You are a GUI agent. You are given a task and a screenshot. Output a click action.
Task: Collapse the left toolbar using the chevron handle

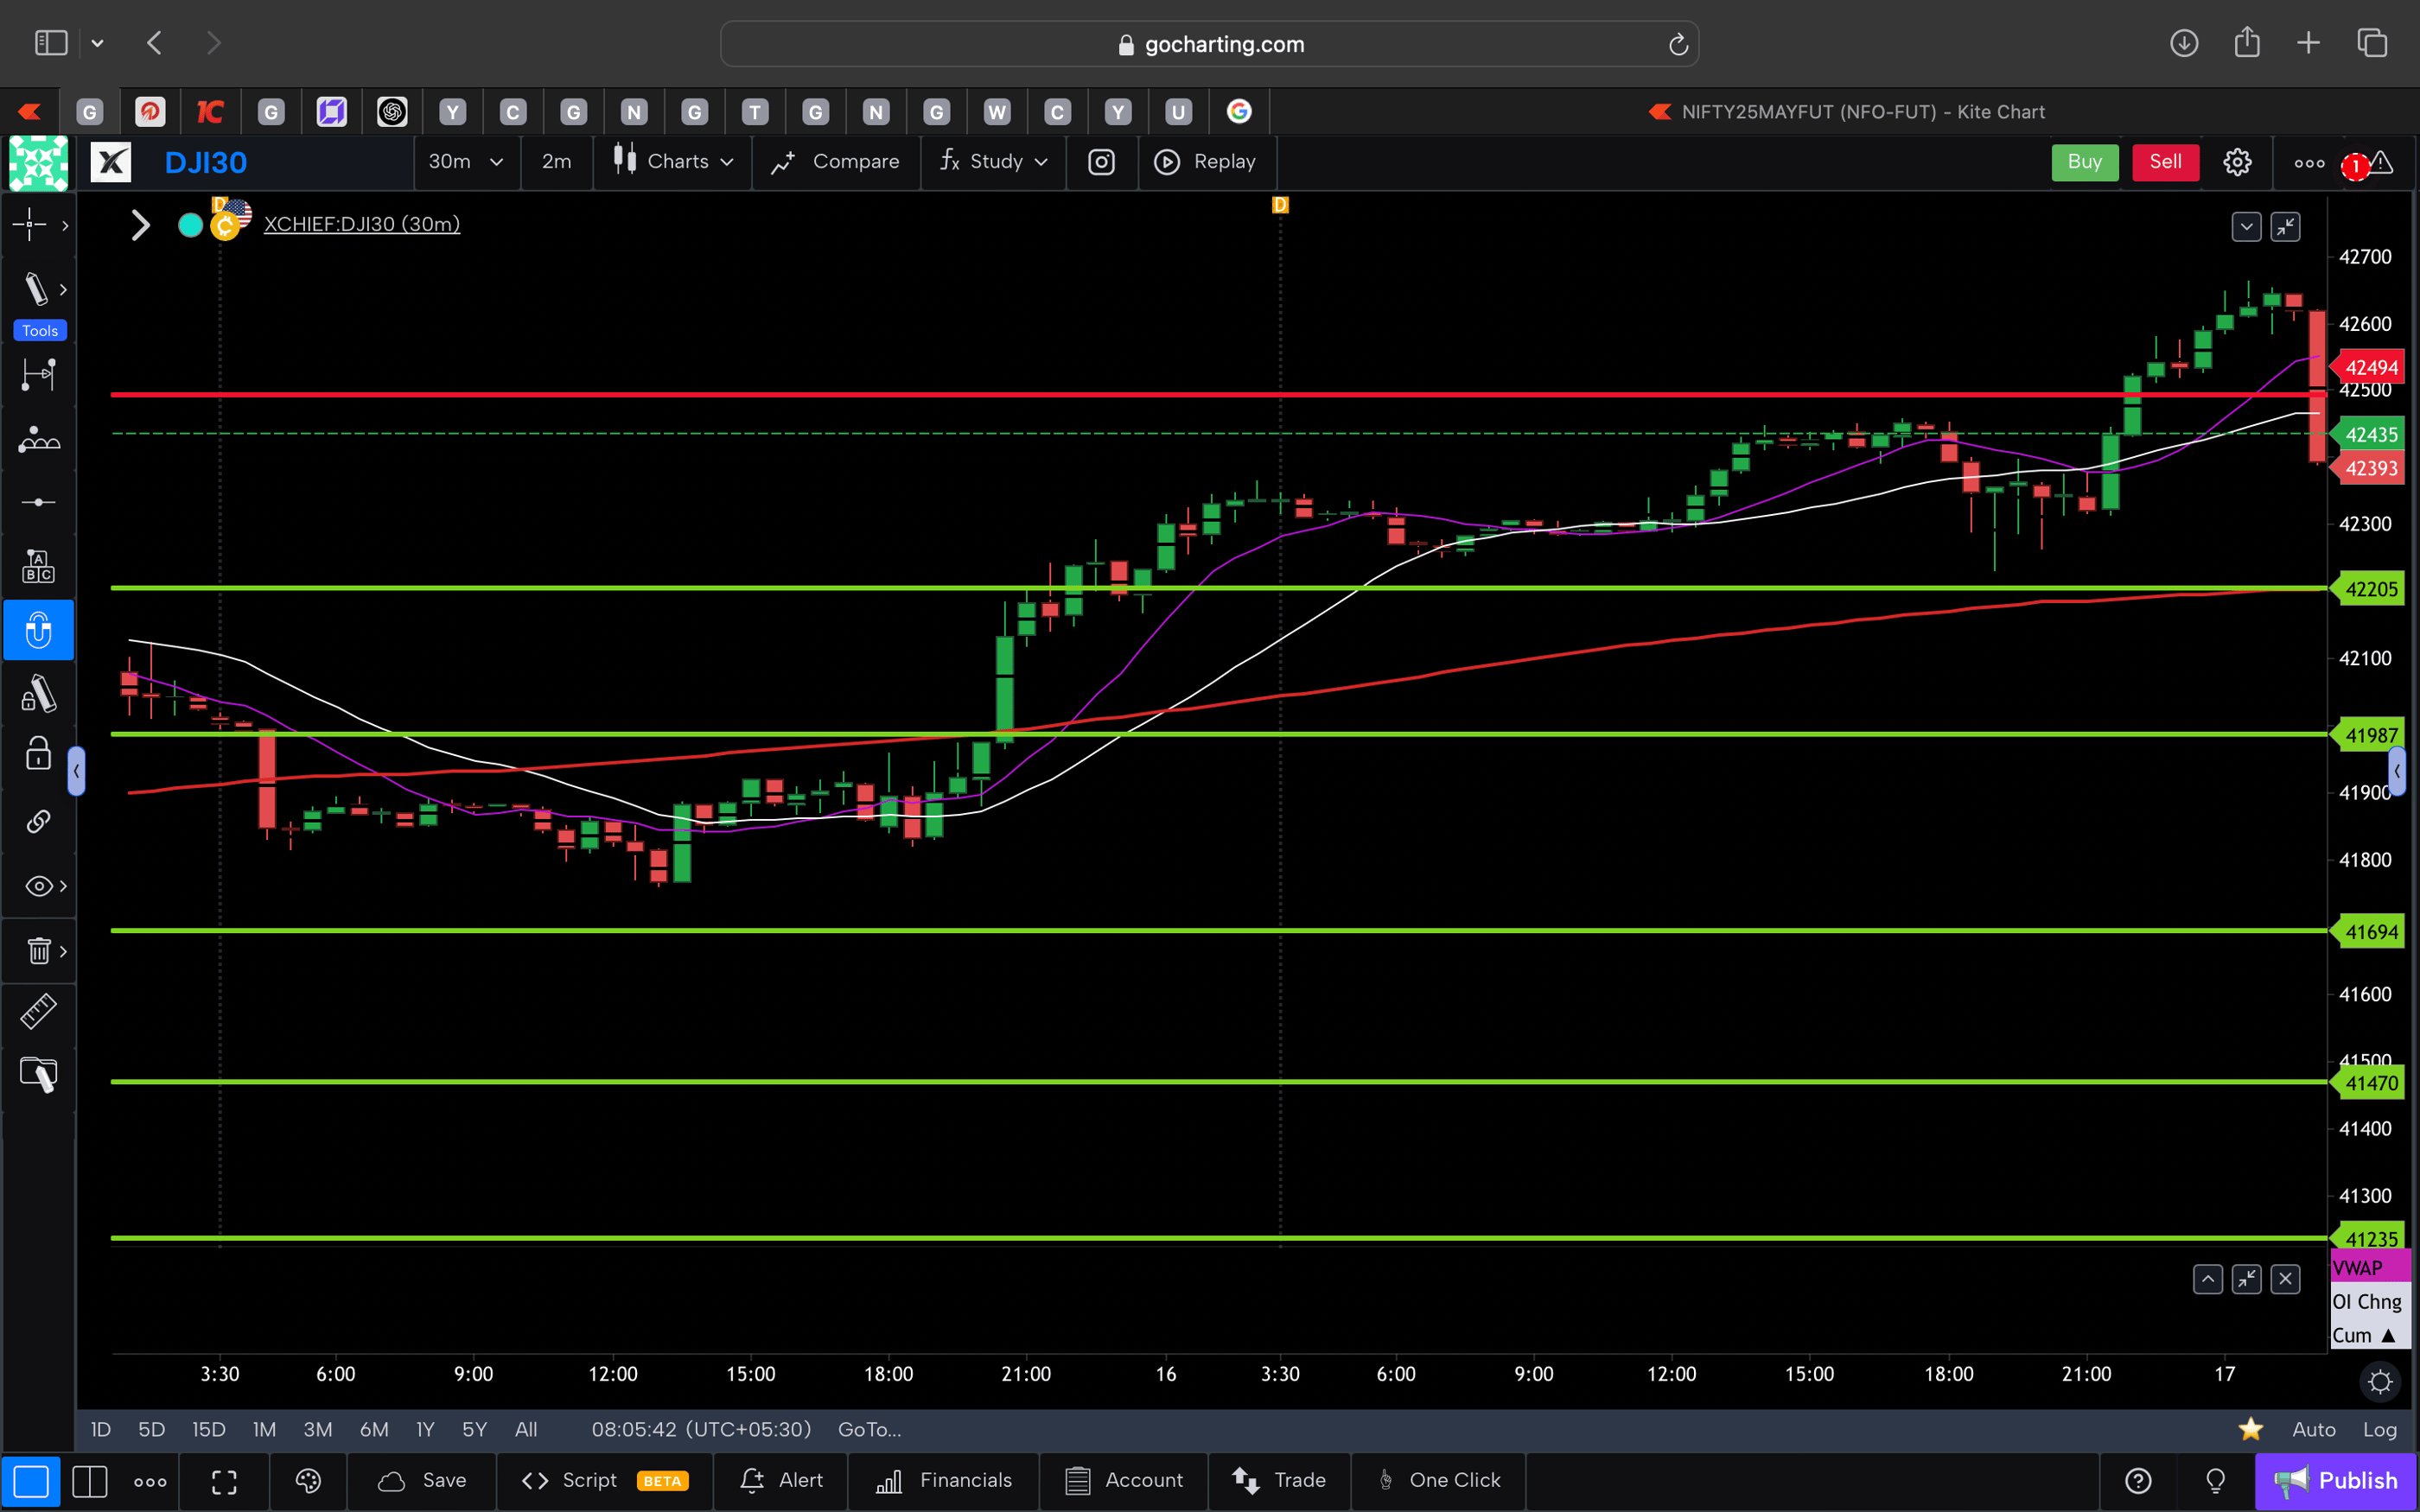pos(77,770)
